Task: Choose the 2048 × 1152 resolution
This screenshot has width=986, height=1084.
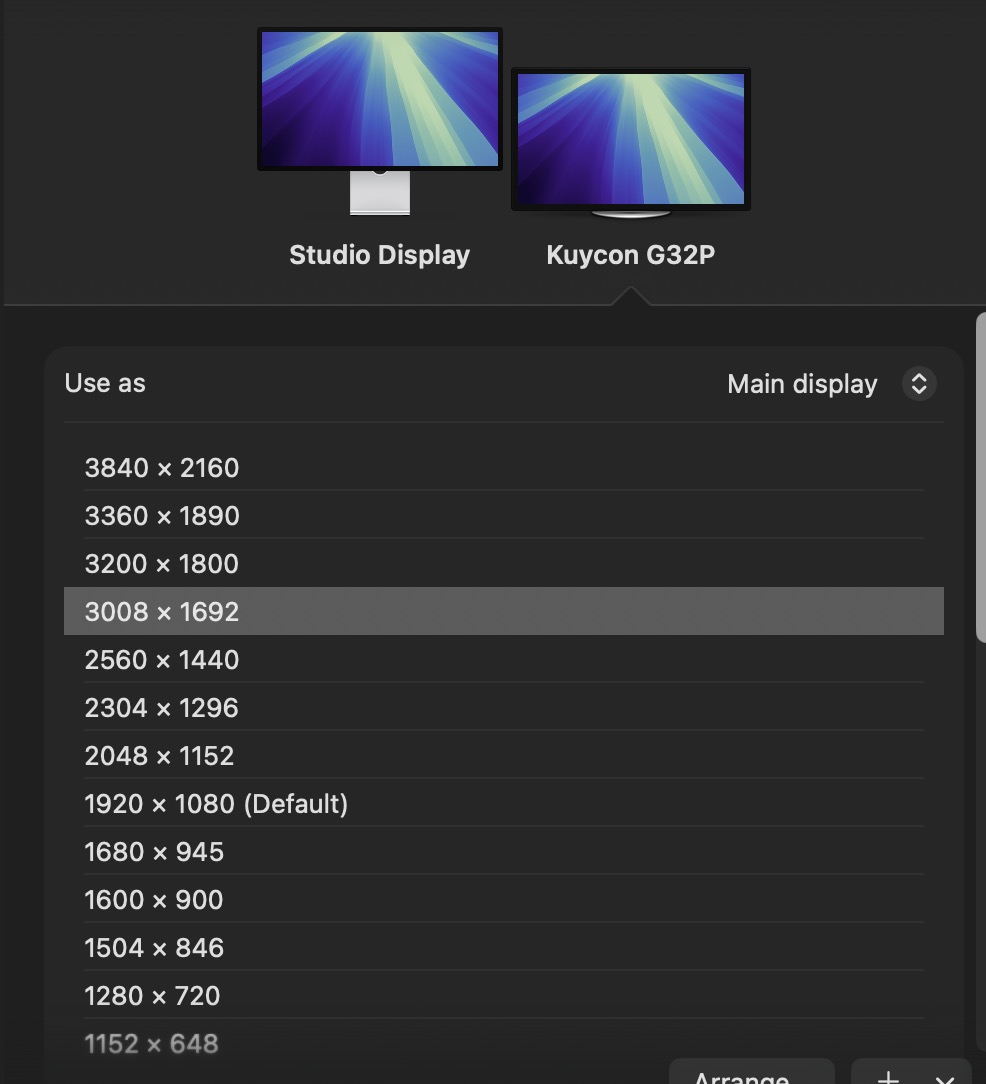Action: tap(159, 755)
